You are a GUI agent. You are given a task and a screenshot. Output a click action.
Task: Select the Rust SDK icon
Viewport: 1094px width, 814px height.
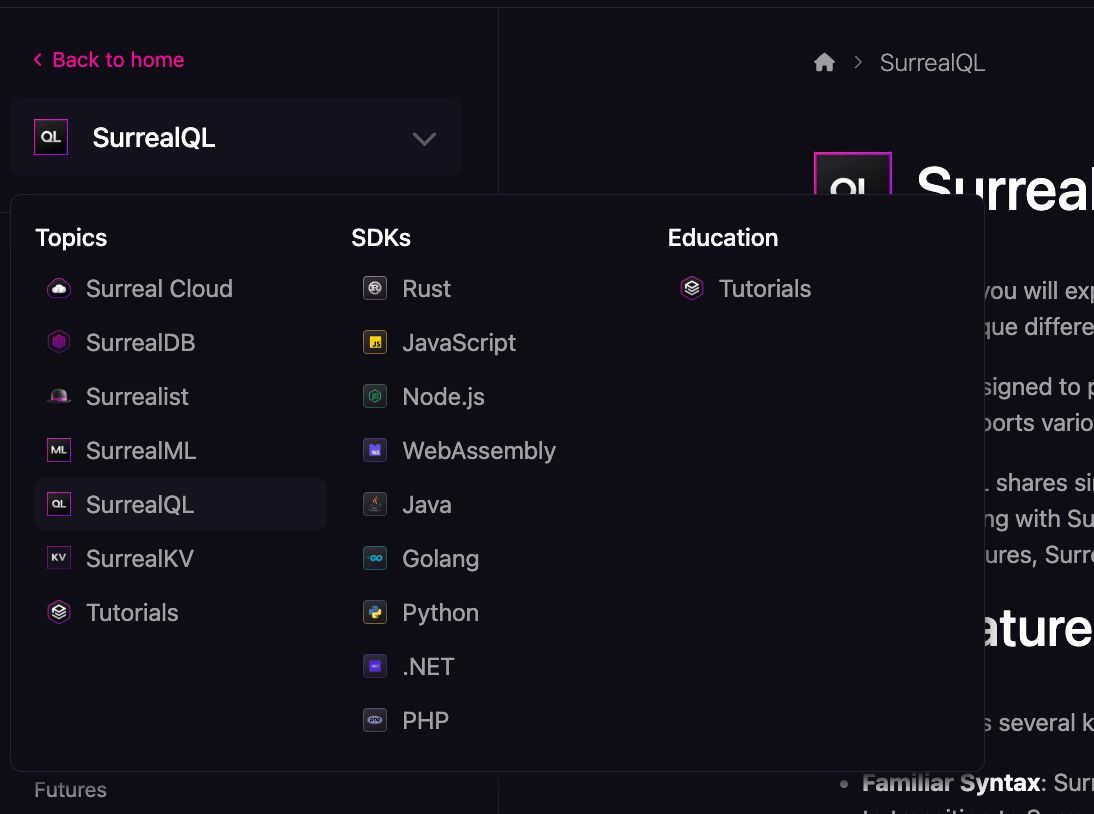click(374, 288)
